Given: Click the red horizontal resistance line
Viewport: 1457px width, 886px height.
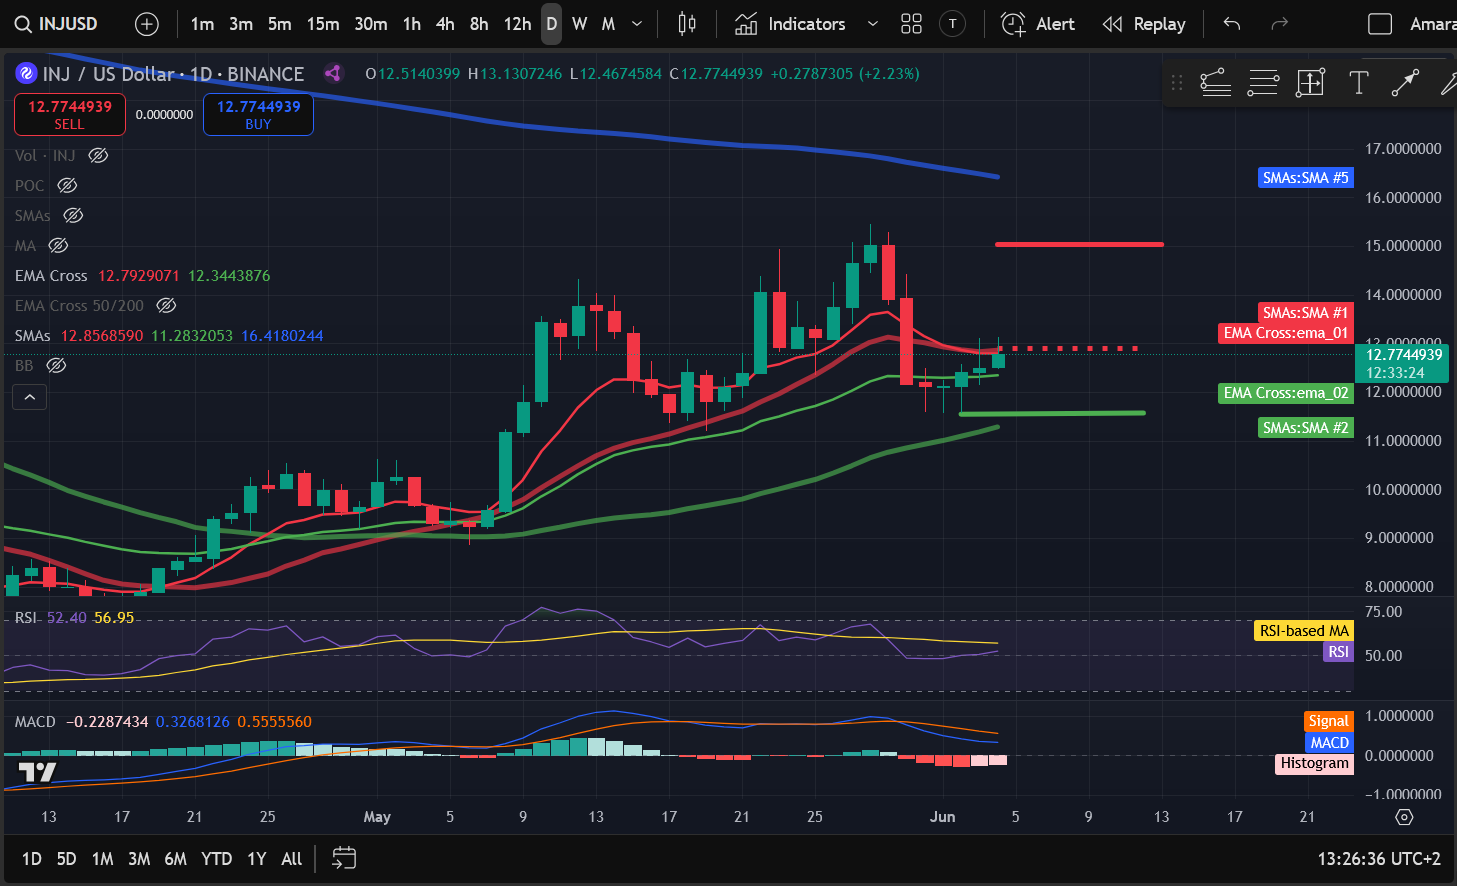Looking at the screenshot, I should tap(1079, 244).
